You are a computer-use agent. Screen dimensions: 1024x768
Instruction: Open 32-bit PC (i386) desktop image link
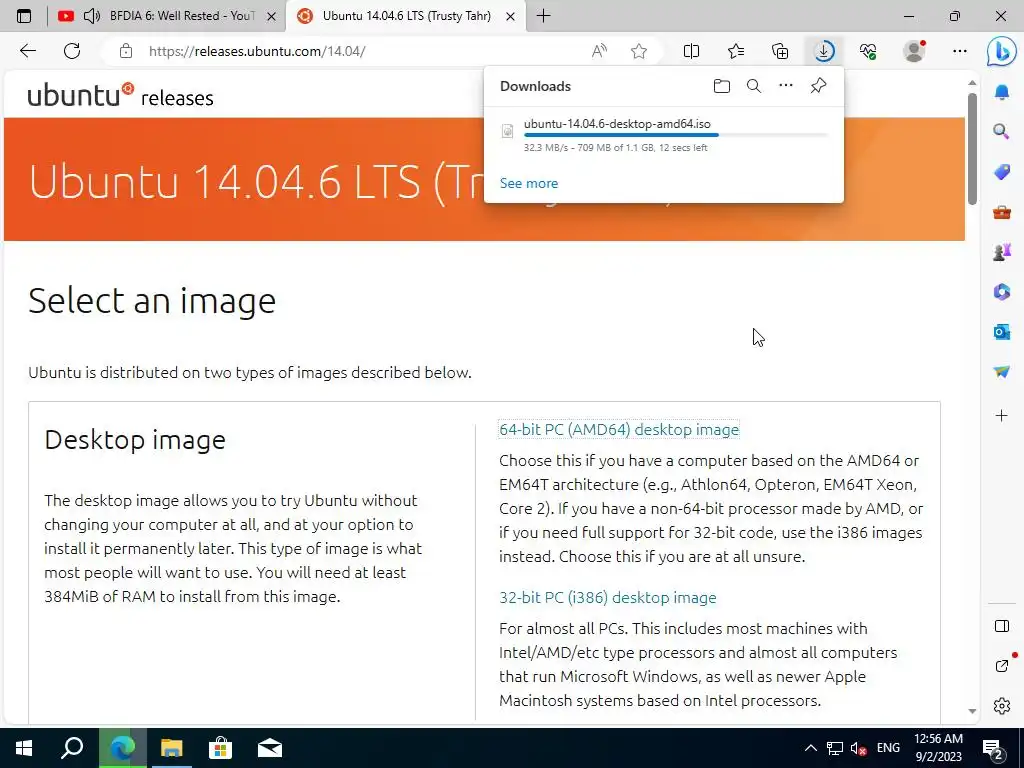(607, 598)
